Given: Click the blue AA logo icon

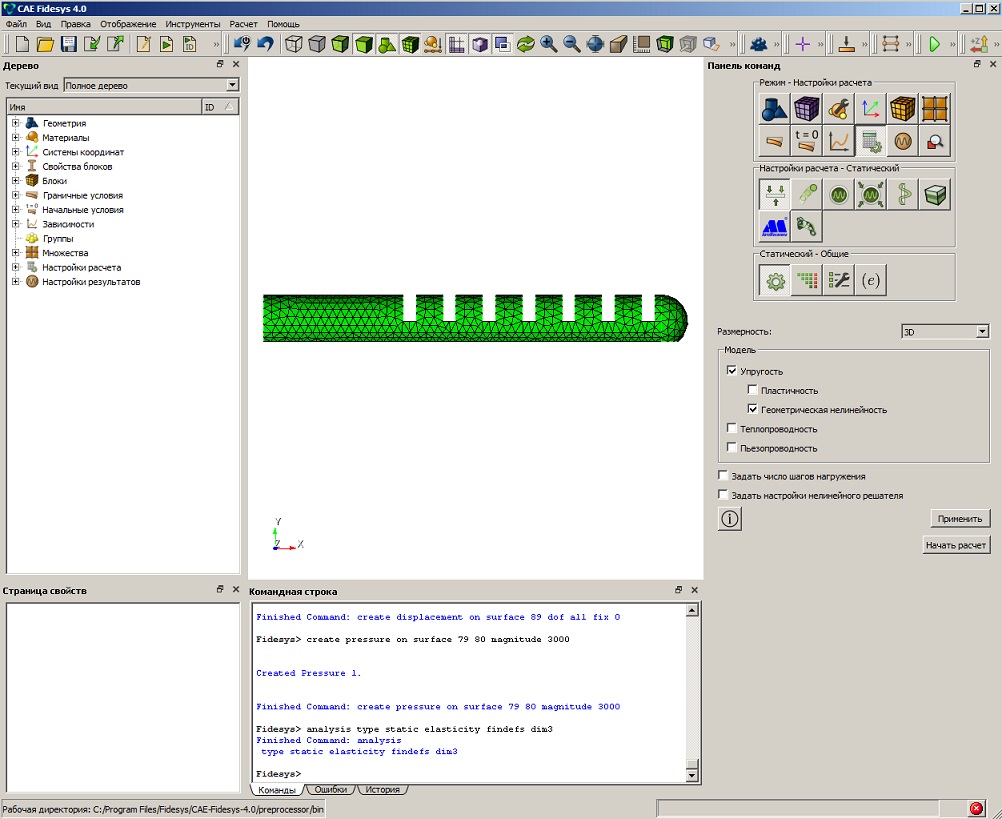Looking at the screenshot, I should tap(775, 226).
